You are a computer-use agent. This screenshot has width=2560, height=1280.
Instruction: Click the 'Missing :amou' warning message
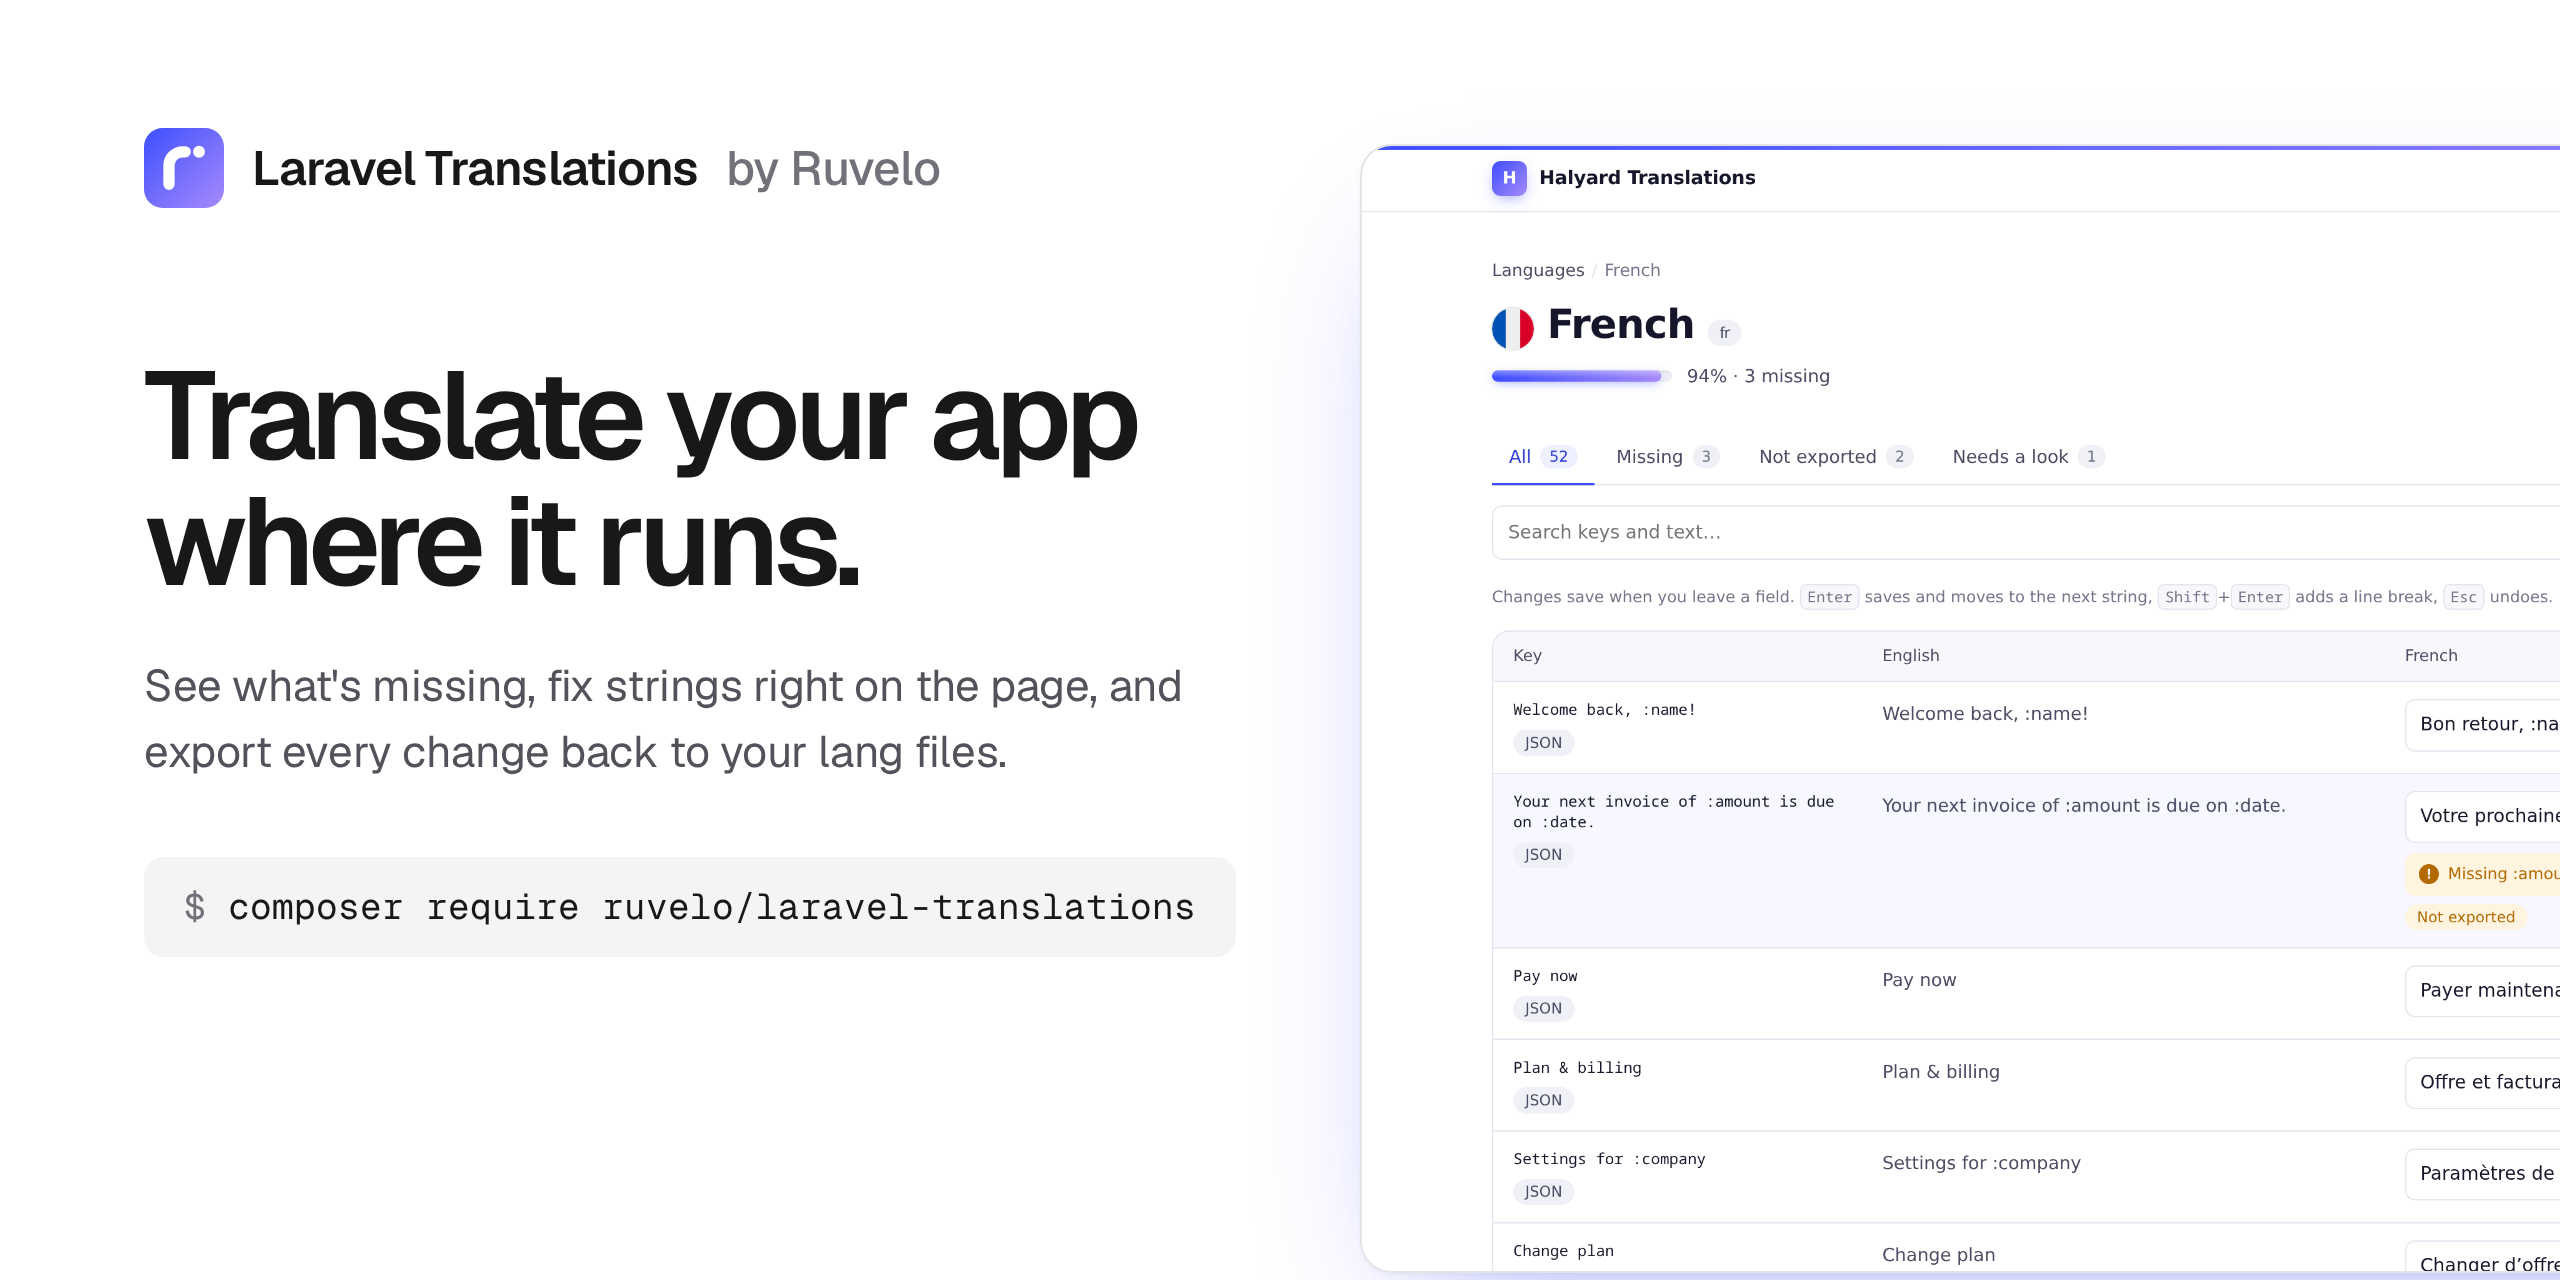pos(2482,874)
